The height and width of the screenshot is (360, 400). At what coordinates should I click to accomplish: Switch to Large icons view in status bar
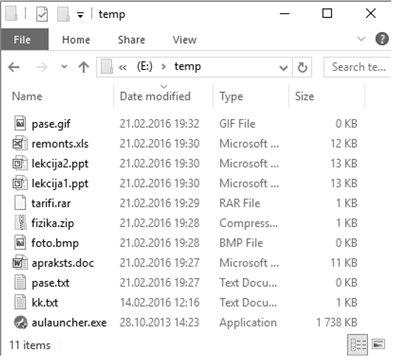tap(378, 344)
